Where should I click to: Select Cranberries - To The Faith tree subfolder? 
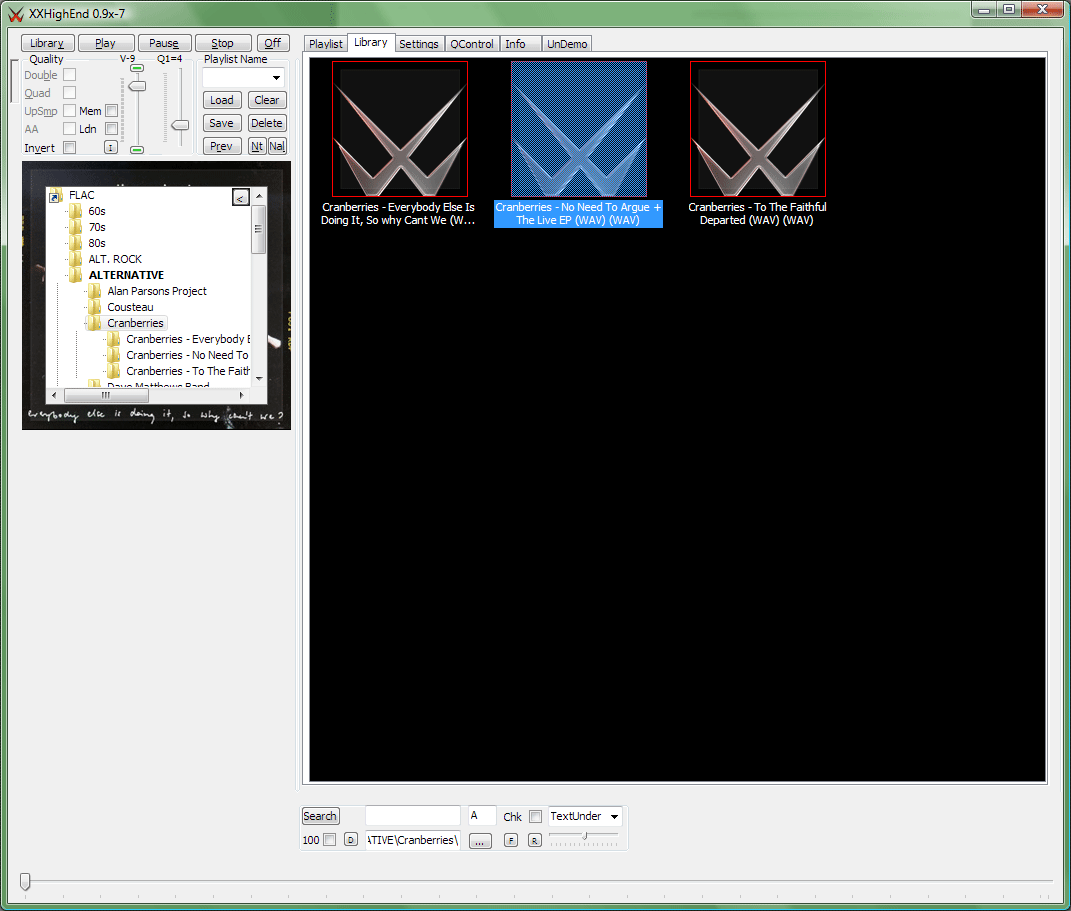point(187,371)
